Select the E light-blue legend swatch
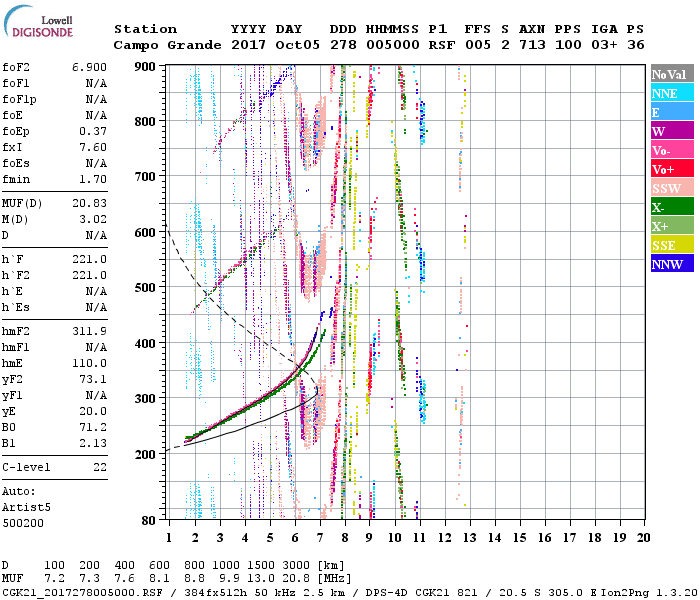700x600 pixels. coord(672,112)
